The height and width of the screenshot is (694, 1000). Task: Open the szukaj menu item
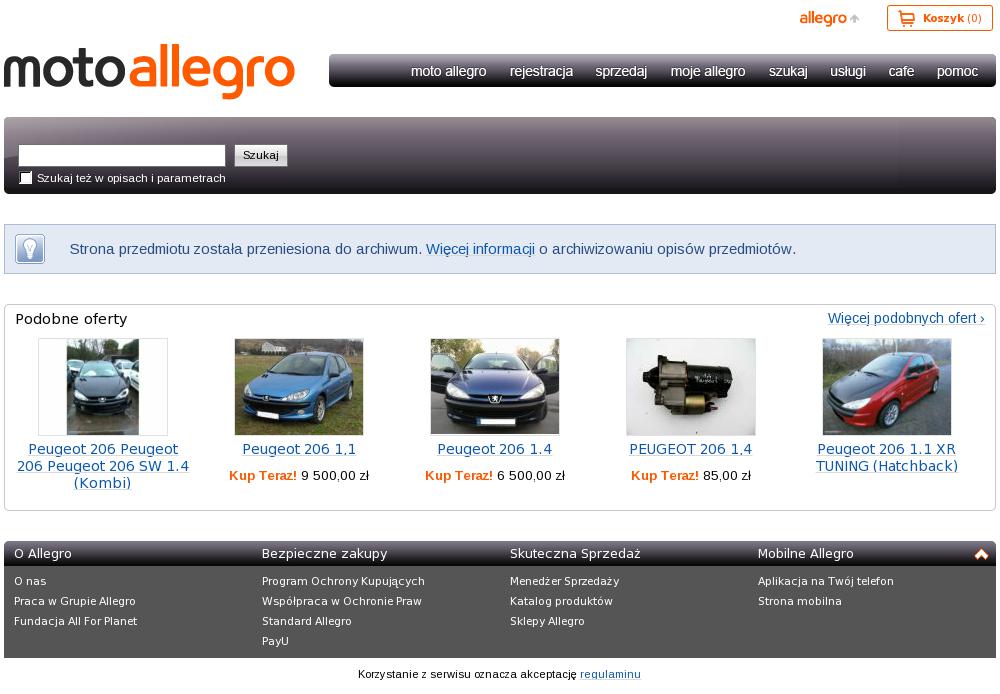click(x=788, y=71)
